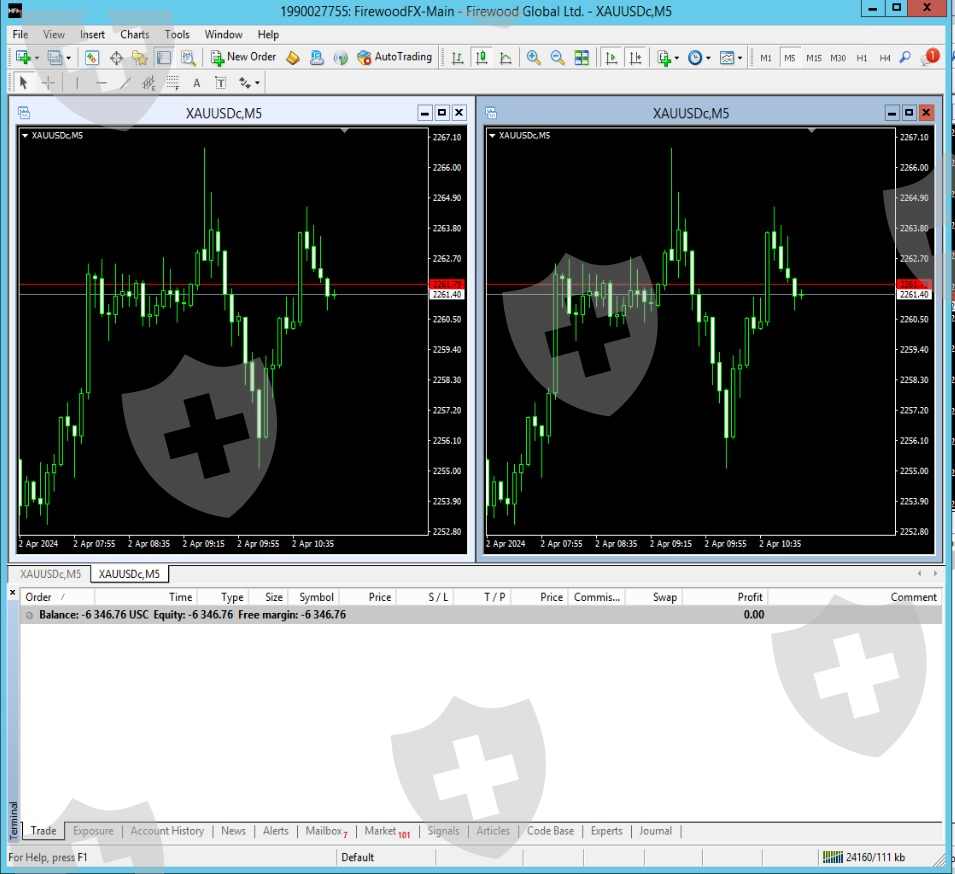
Task: Click the Zoom Out chart icon
Action: 557,58
